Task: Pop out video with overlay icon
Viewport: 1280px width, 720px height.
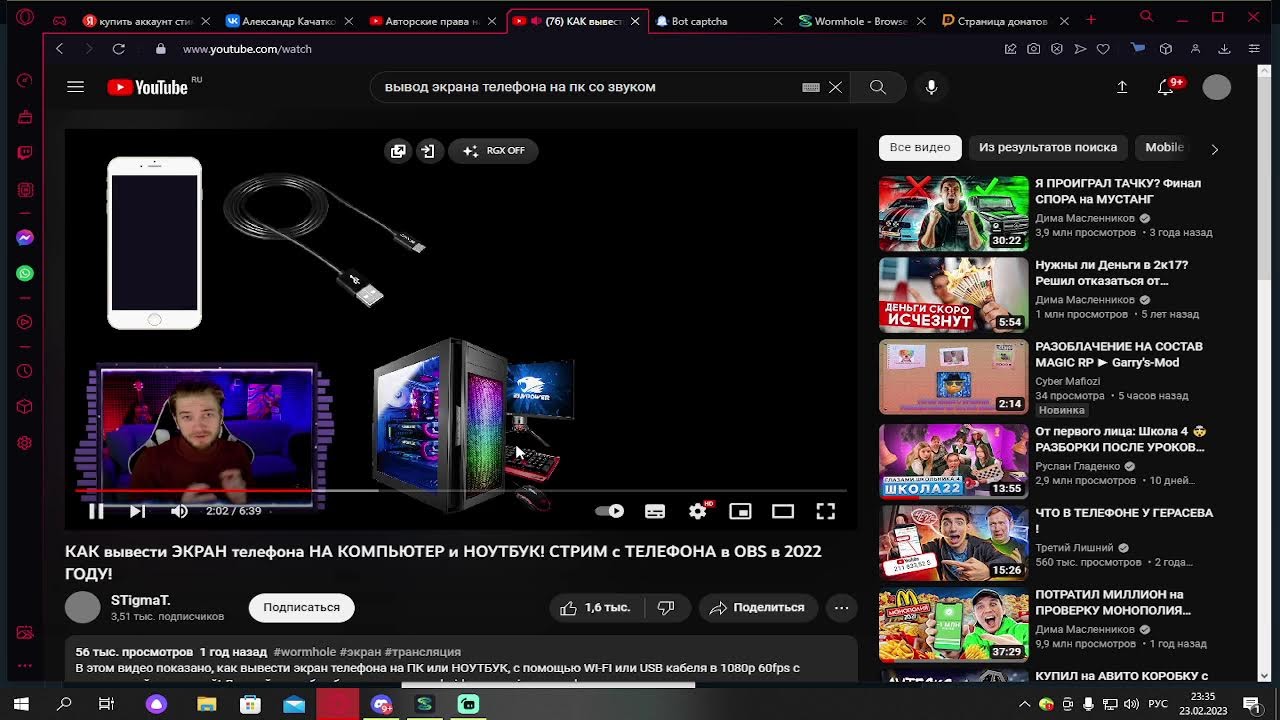Action: pyautogui.click(x=398, y=151)
